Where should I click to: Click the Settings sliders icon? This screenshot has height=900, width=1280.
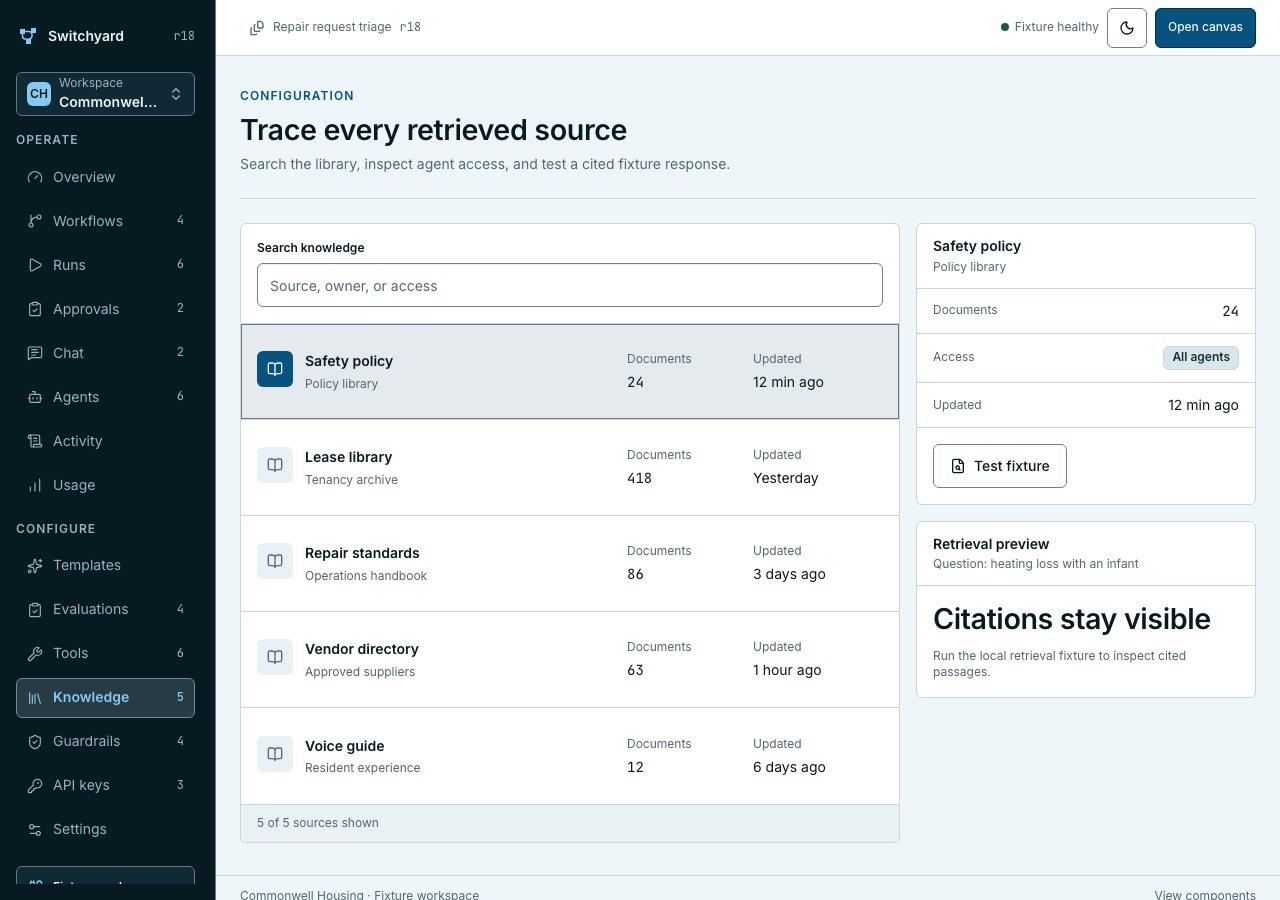(35, 829)
